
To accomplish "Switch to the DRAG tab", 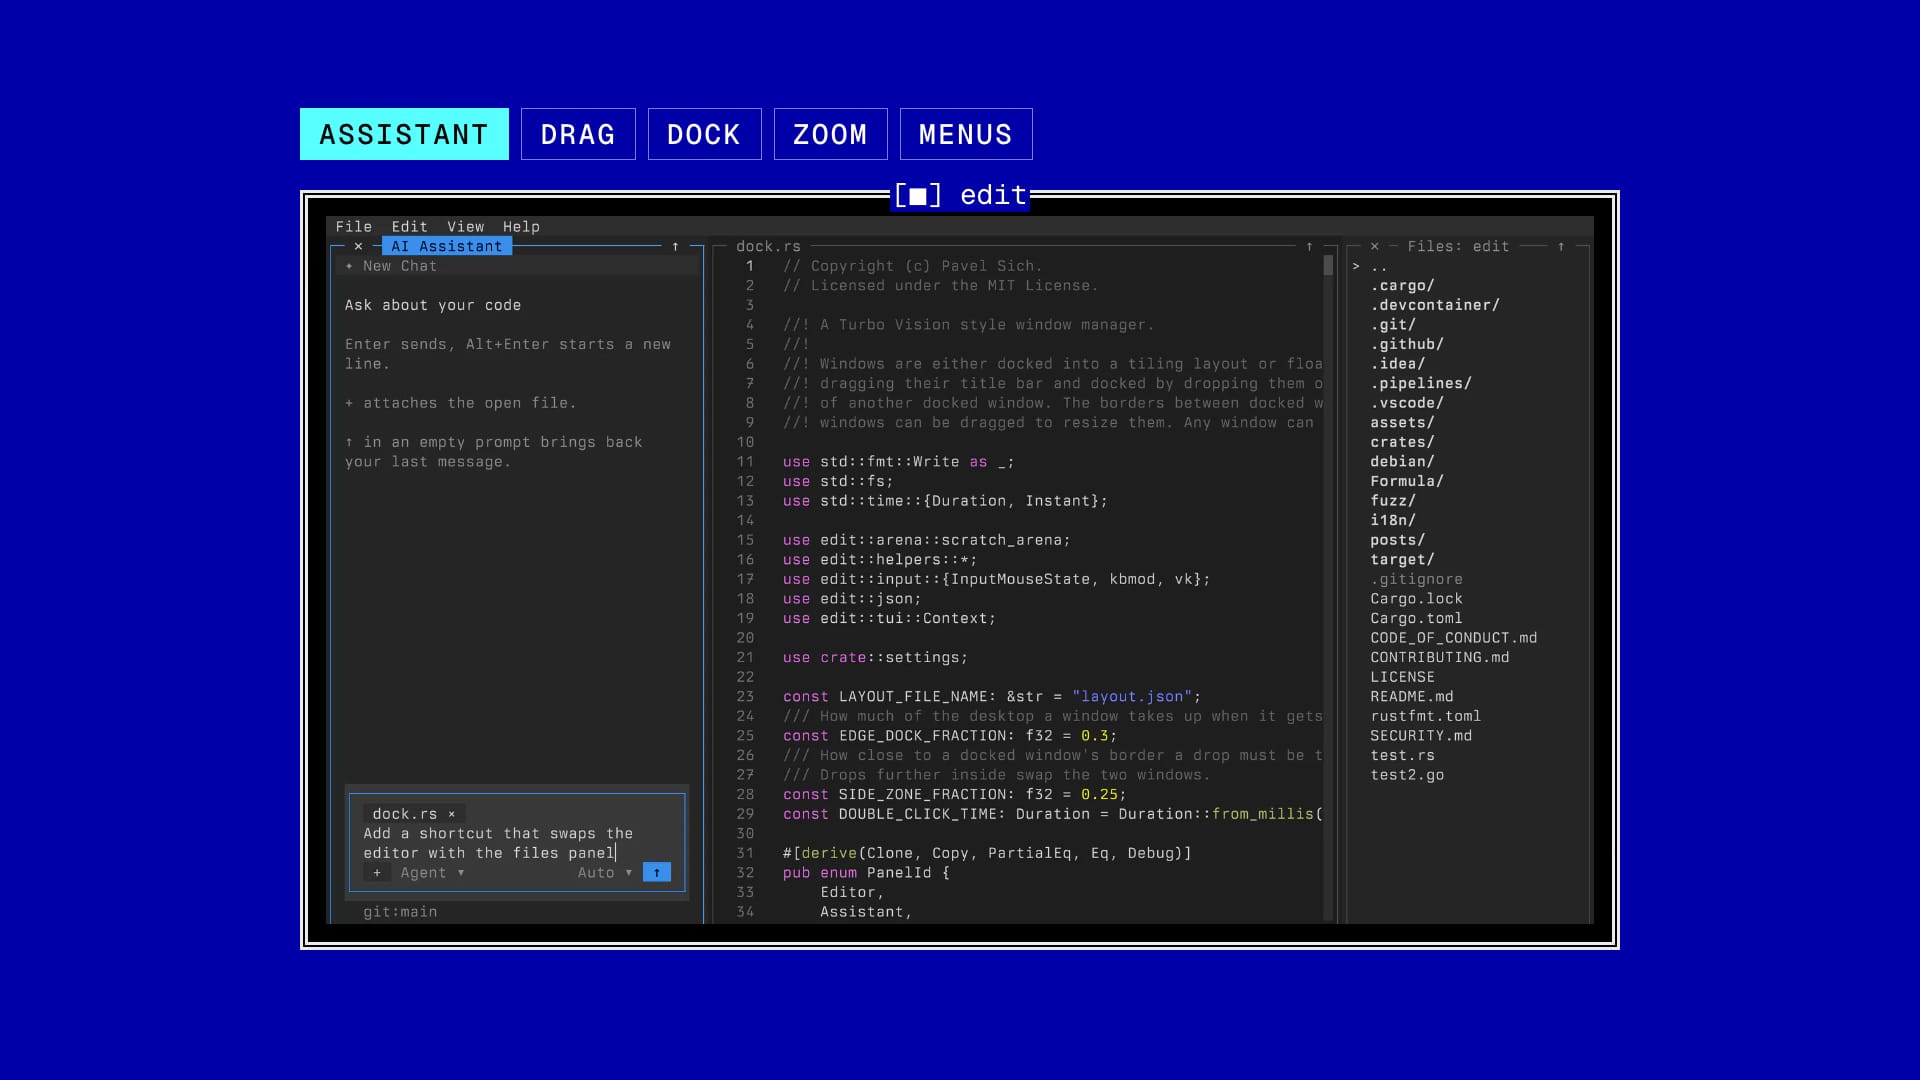I will (x=578, y=134).
